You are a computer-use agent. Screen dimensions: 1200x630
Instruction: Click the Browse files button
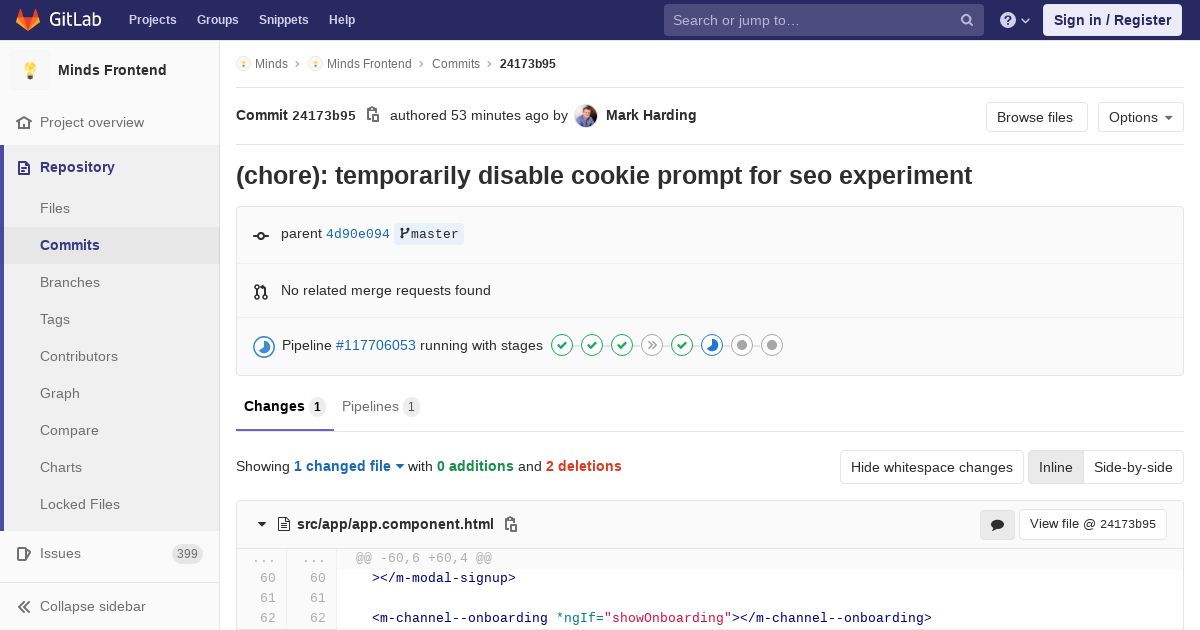click(1034, 117)
